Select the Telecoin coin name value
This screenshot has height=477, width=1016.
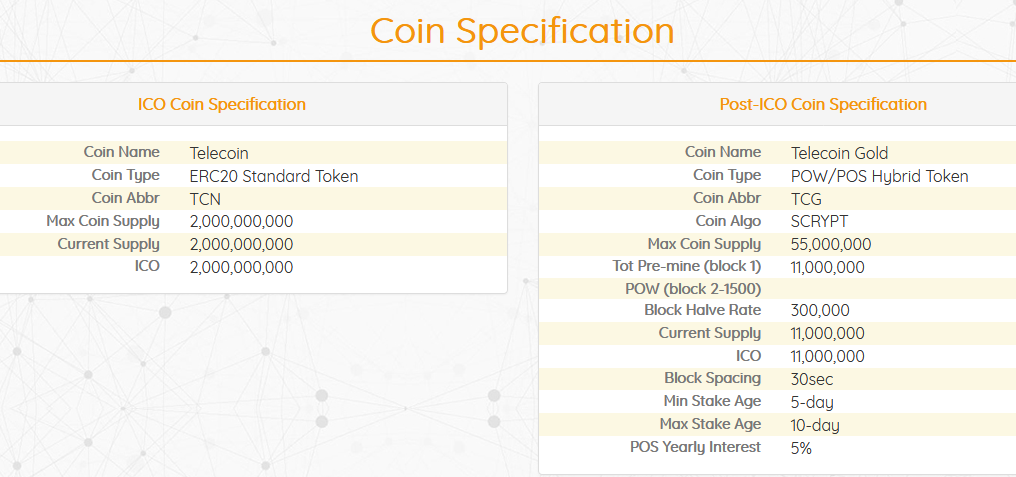[x=219, y=153]
